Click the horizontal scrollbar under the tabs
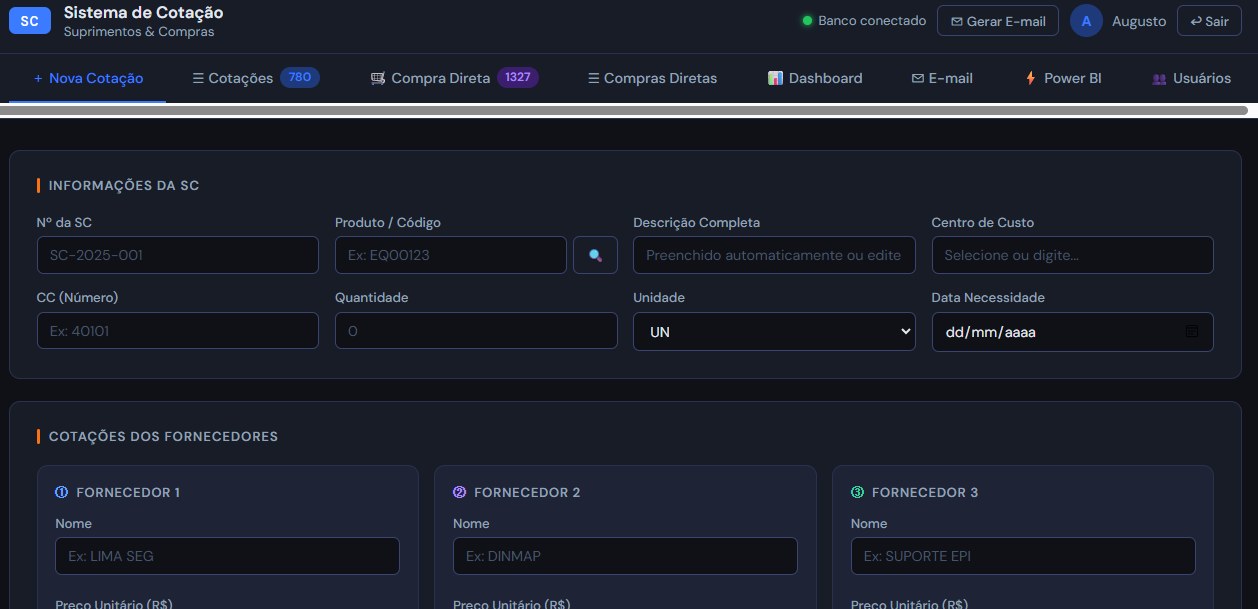1258x609 pixels. pos(624,110)
